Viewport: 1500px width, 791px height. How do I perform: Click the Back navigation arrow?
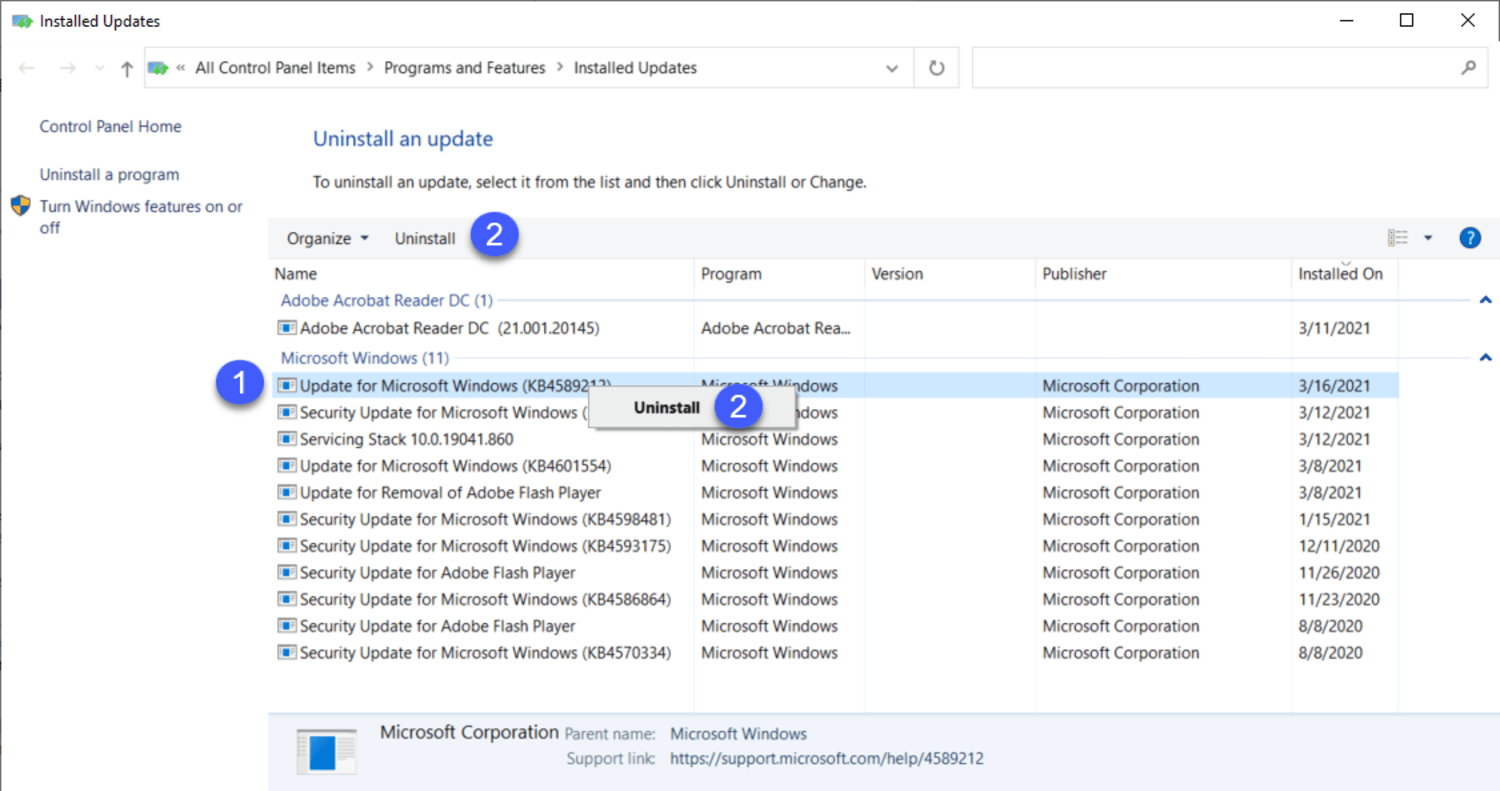coord(27,68)
